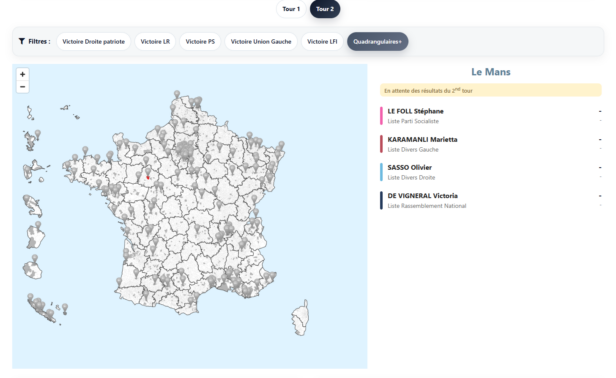The height and width of the screenshot is (378, 616).
Task: Click the Filtres label
Action: (x=39, y=41)
